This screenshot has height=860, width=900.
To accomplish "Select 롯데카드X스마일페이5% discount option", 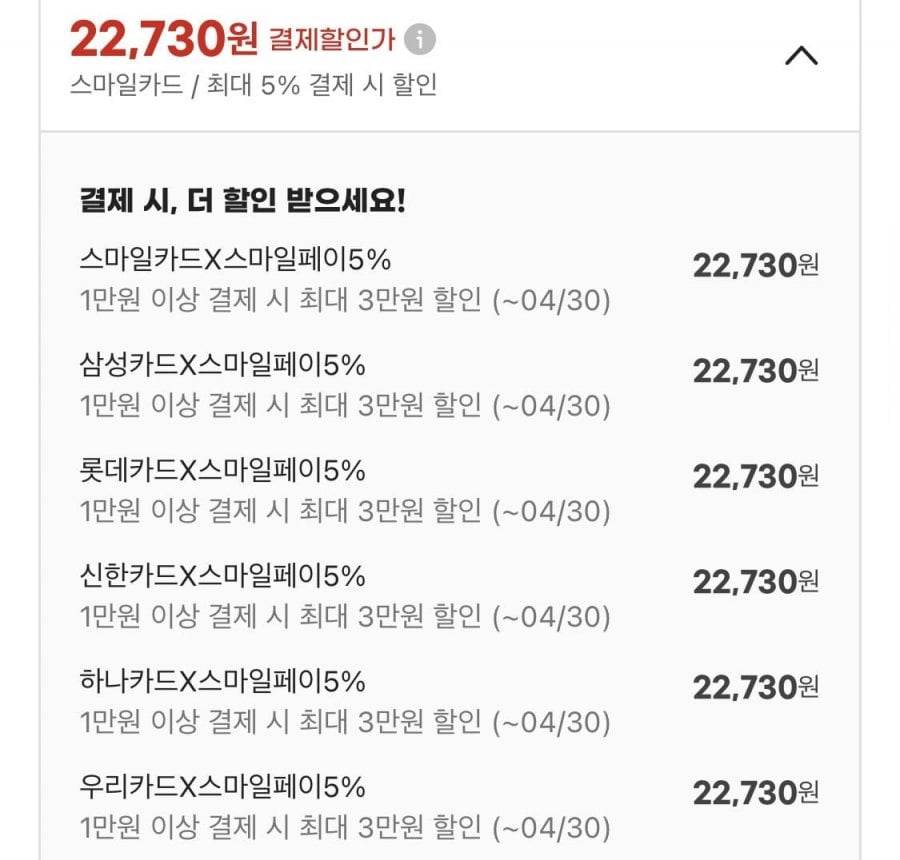I will (x=222, y=470).
